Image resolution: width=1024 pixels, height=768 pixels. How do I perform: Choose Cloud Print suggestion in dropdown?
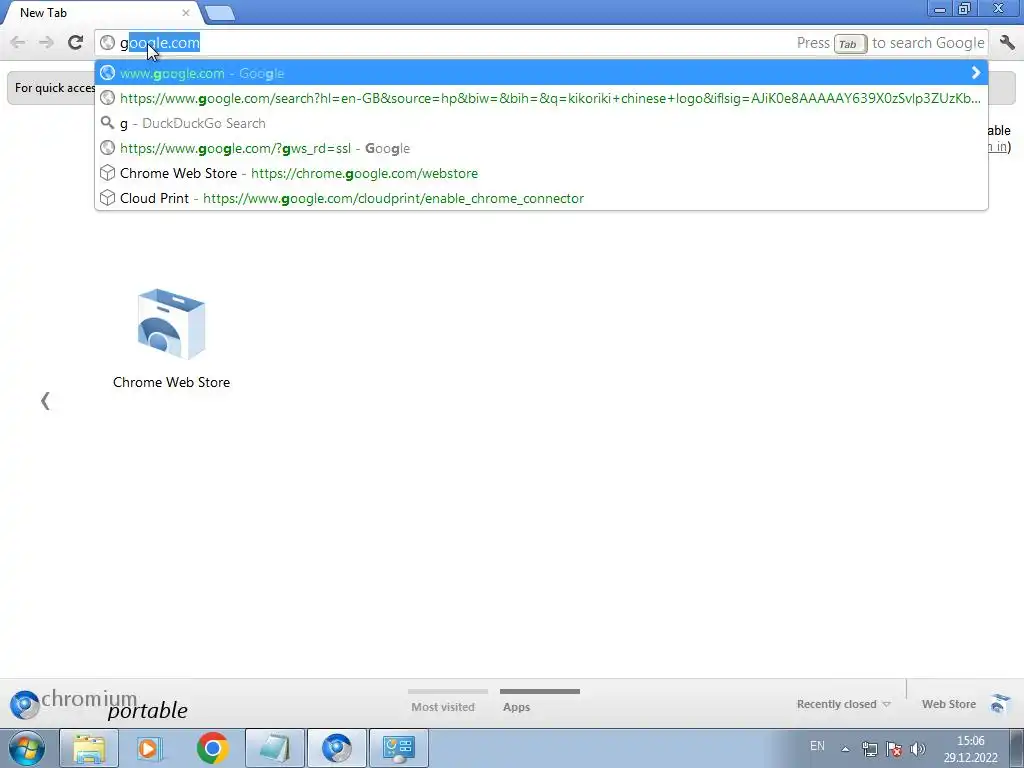coord(541,198)
